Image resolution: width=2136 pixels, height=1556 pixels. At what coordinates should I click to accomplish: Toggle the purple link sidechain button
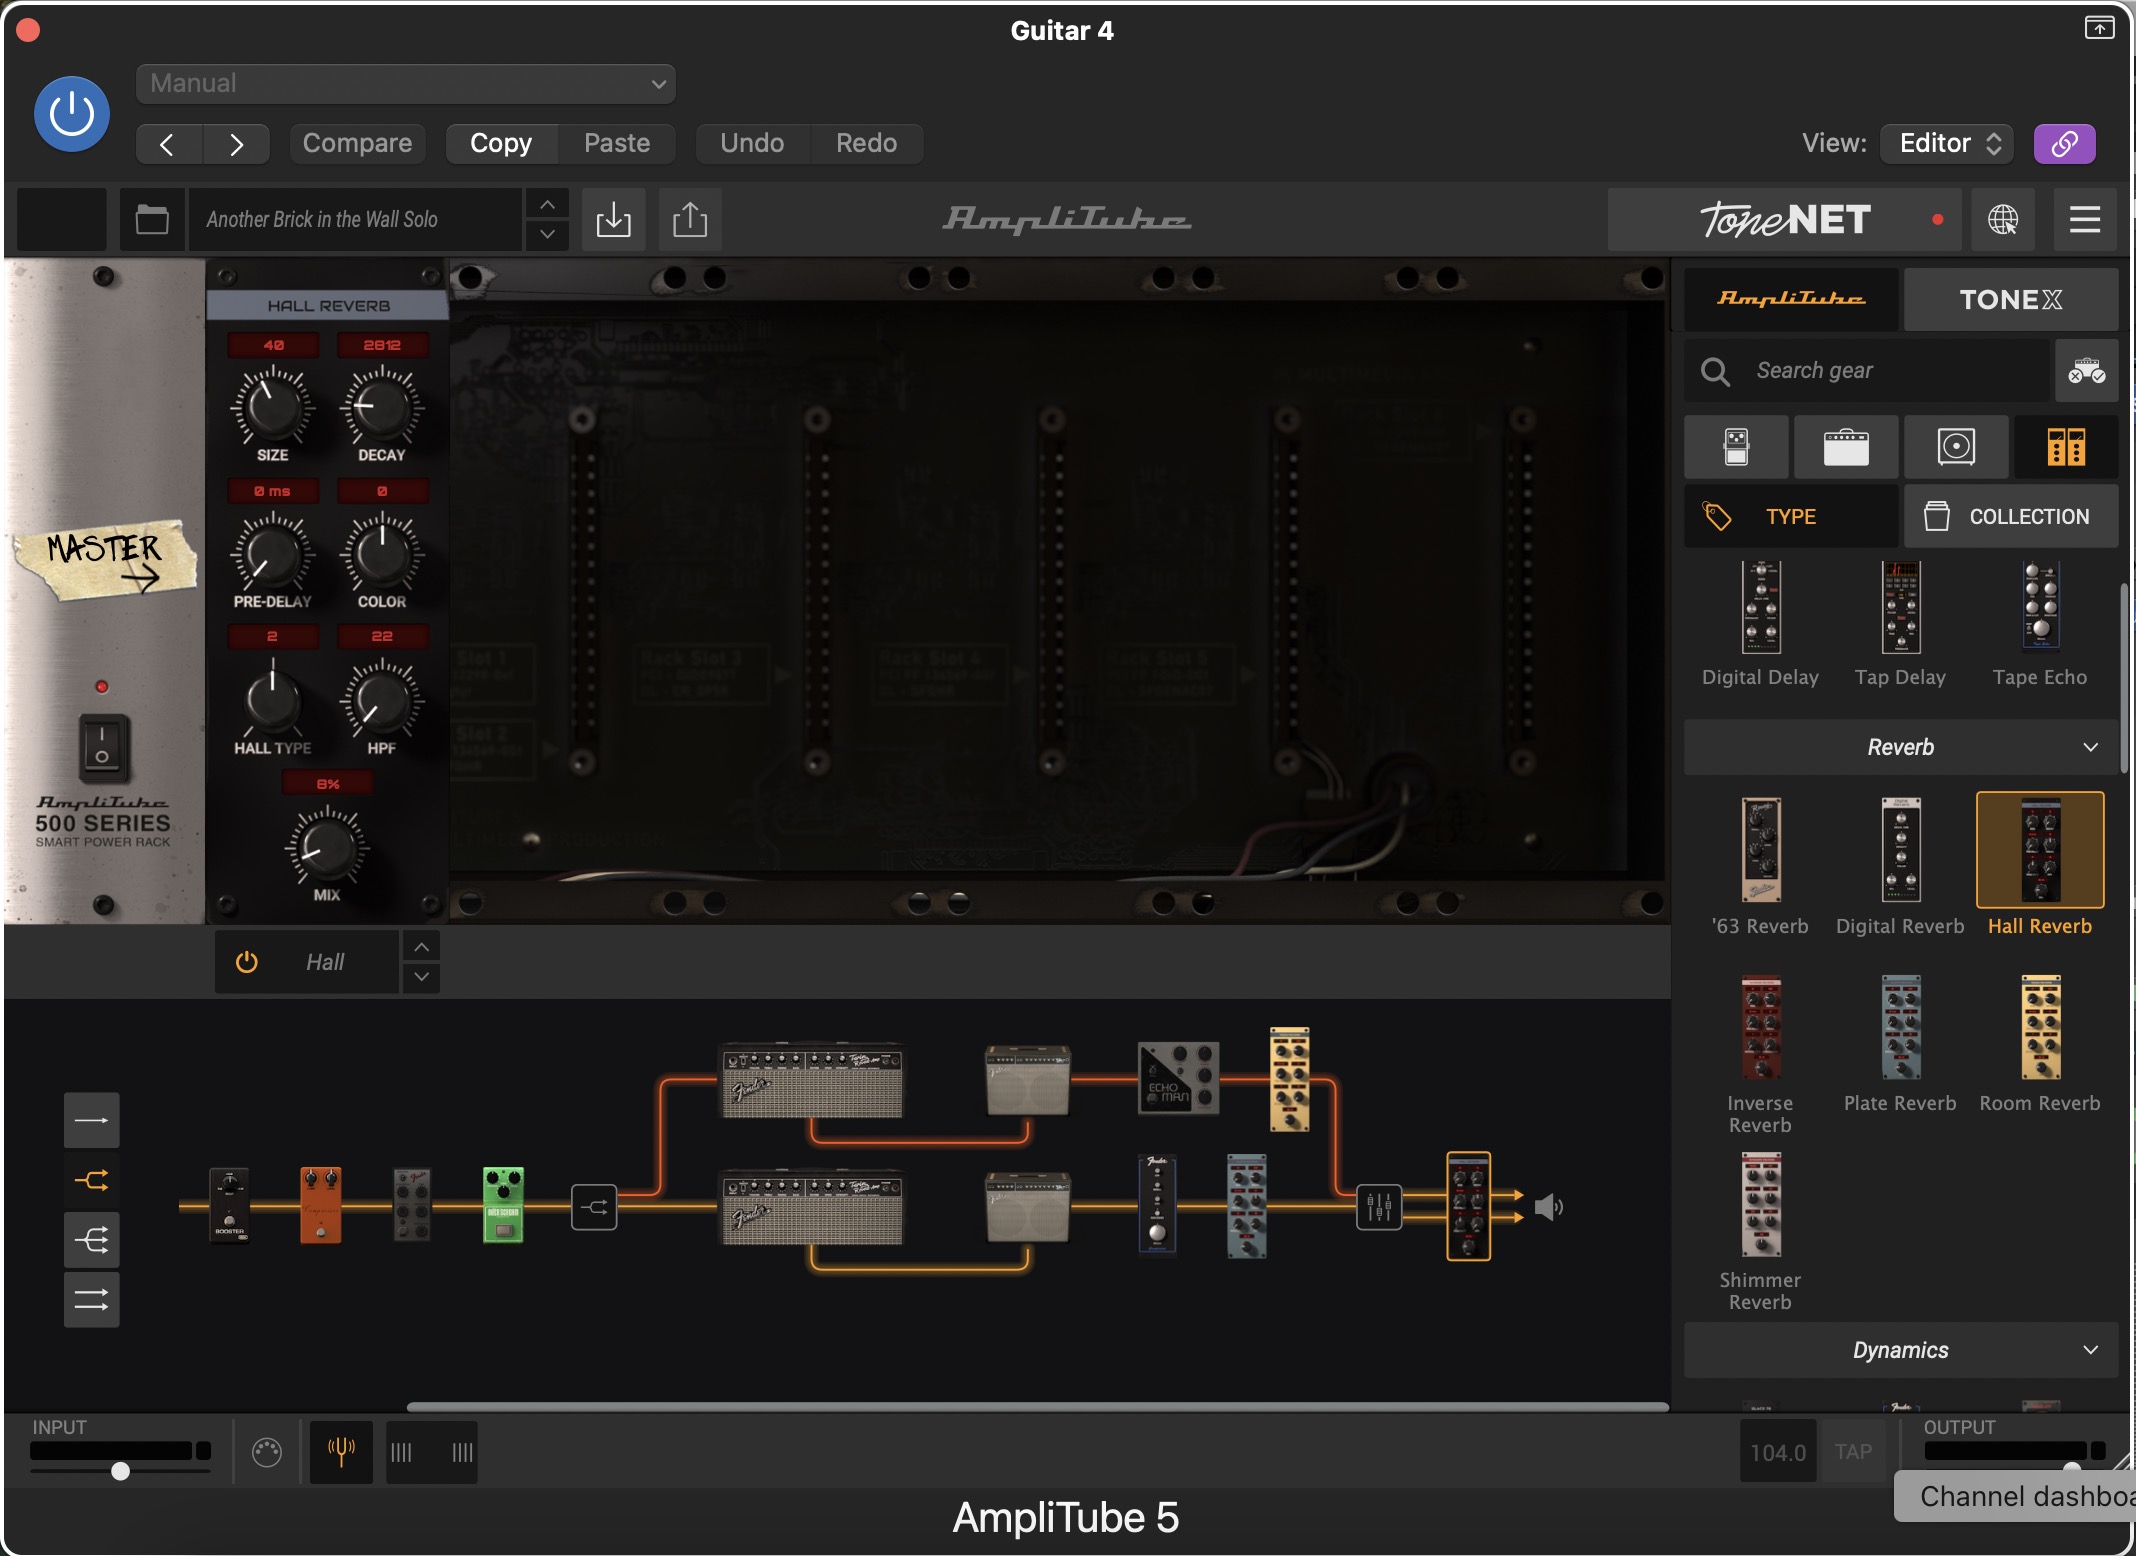2064,144
